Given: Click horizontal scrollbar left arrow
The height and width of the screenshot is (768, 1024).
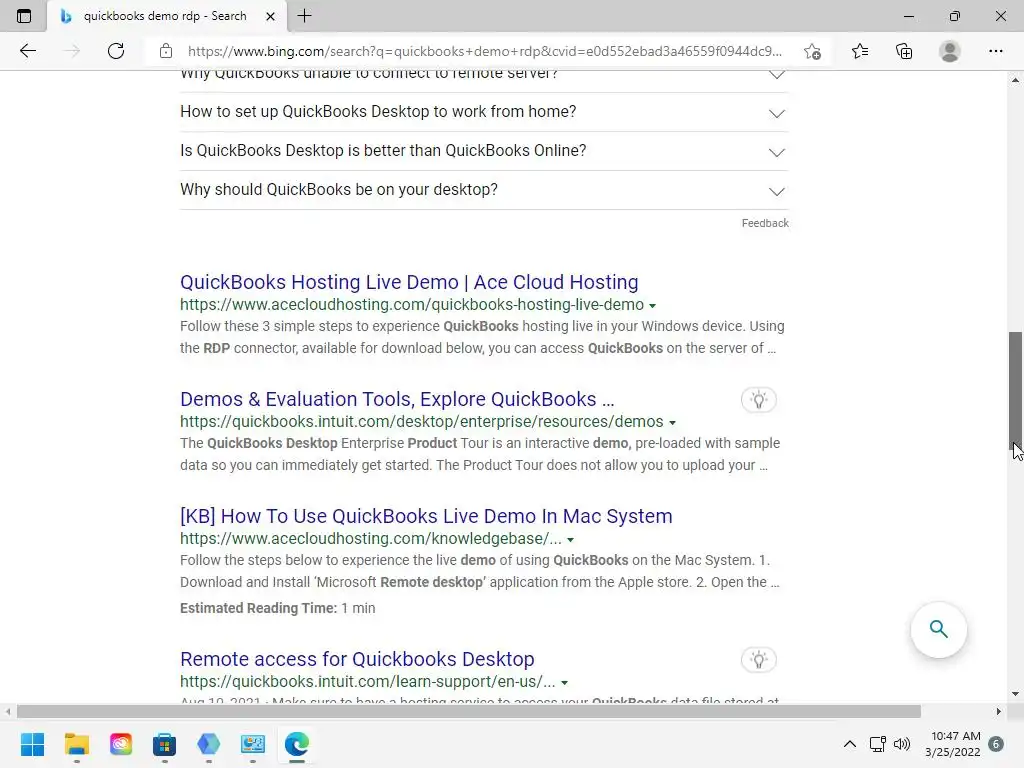Looking at the screenshot, I should (x=8, y=711).
